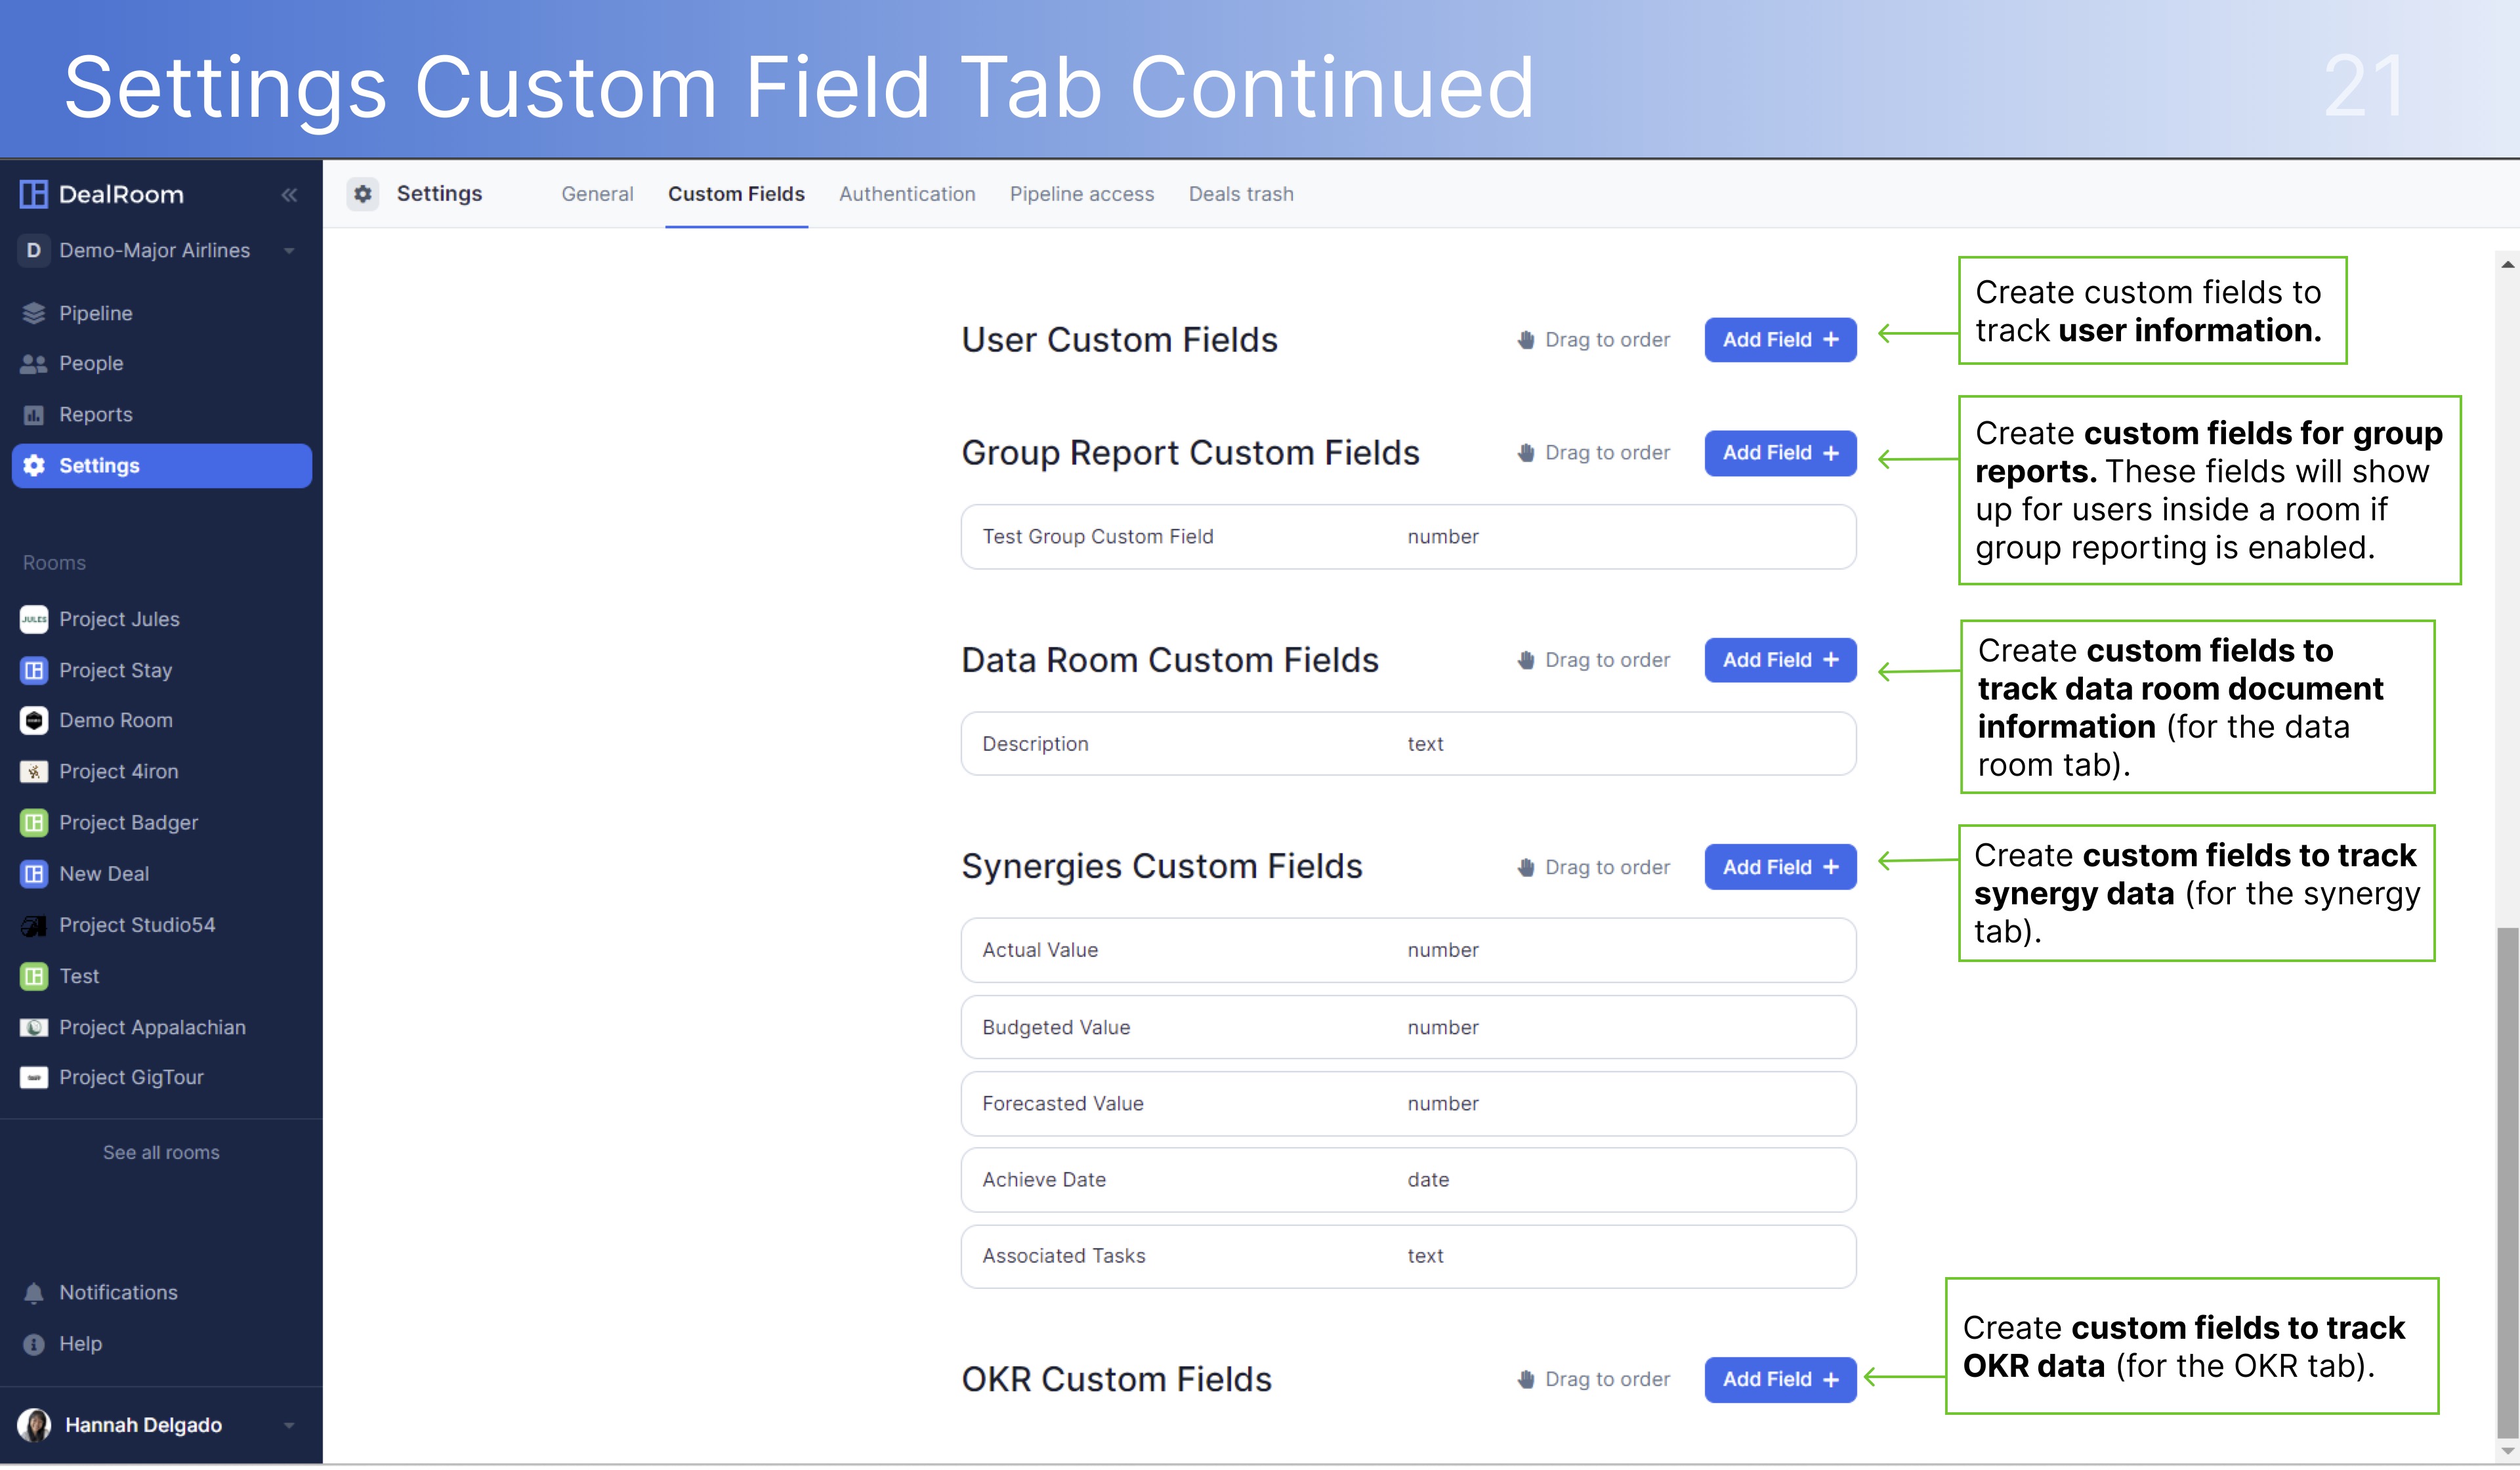Screen dimensions: 2520x1470
Task: Open the Project Jules room
Action: pos(119,618)
